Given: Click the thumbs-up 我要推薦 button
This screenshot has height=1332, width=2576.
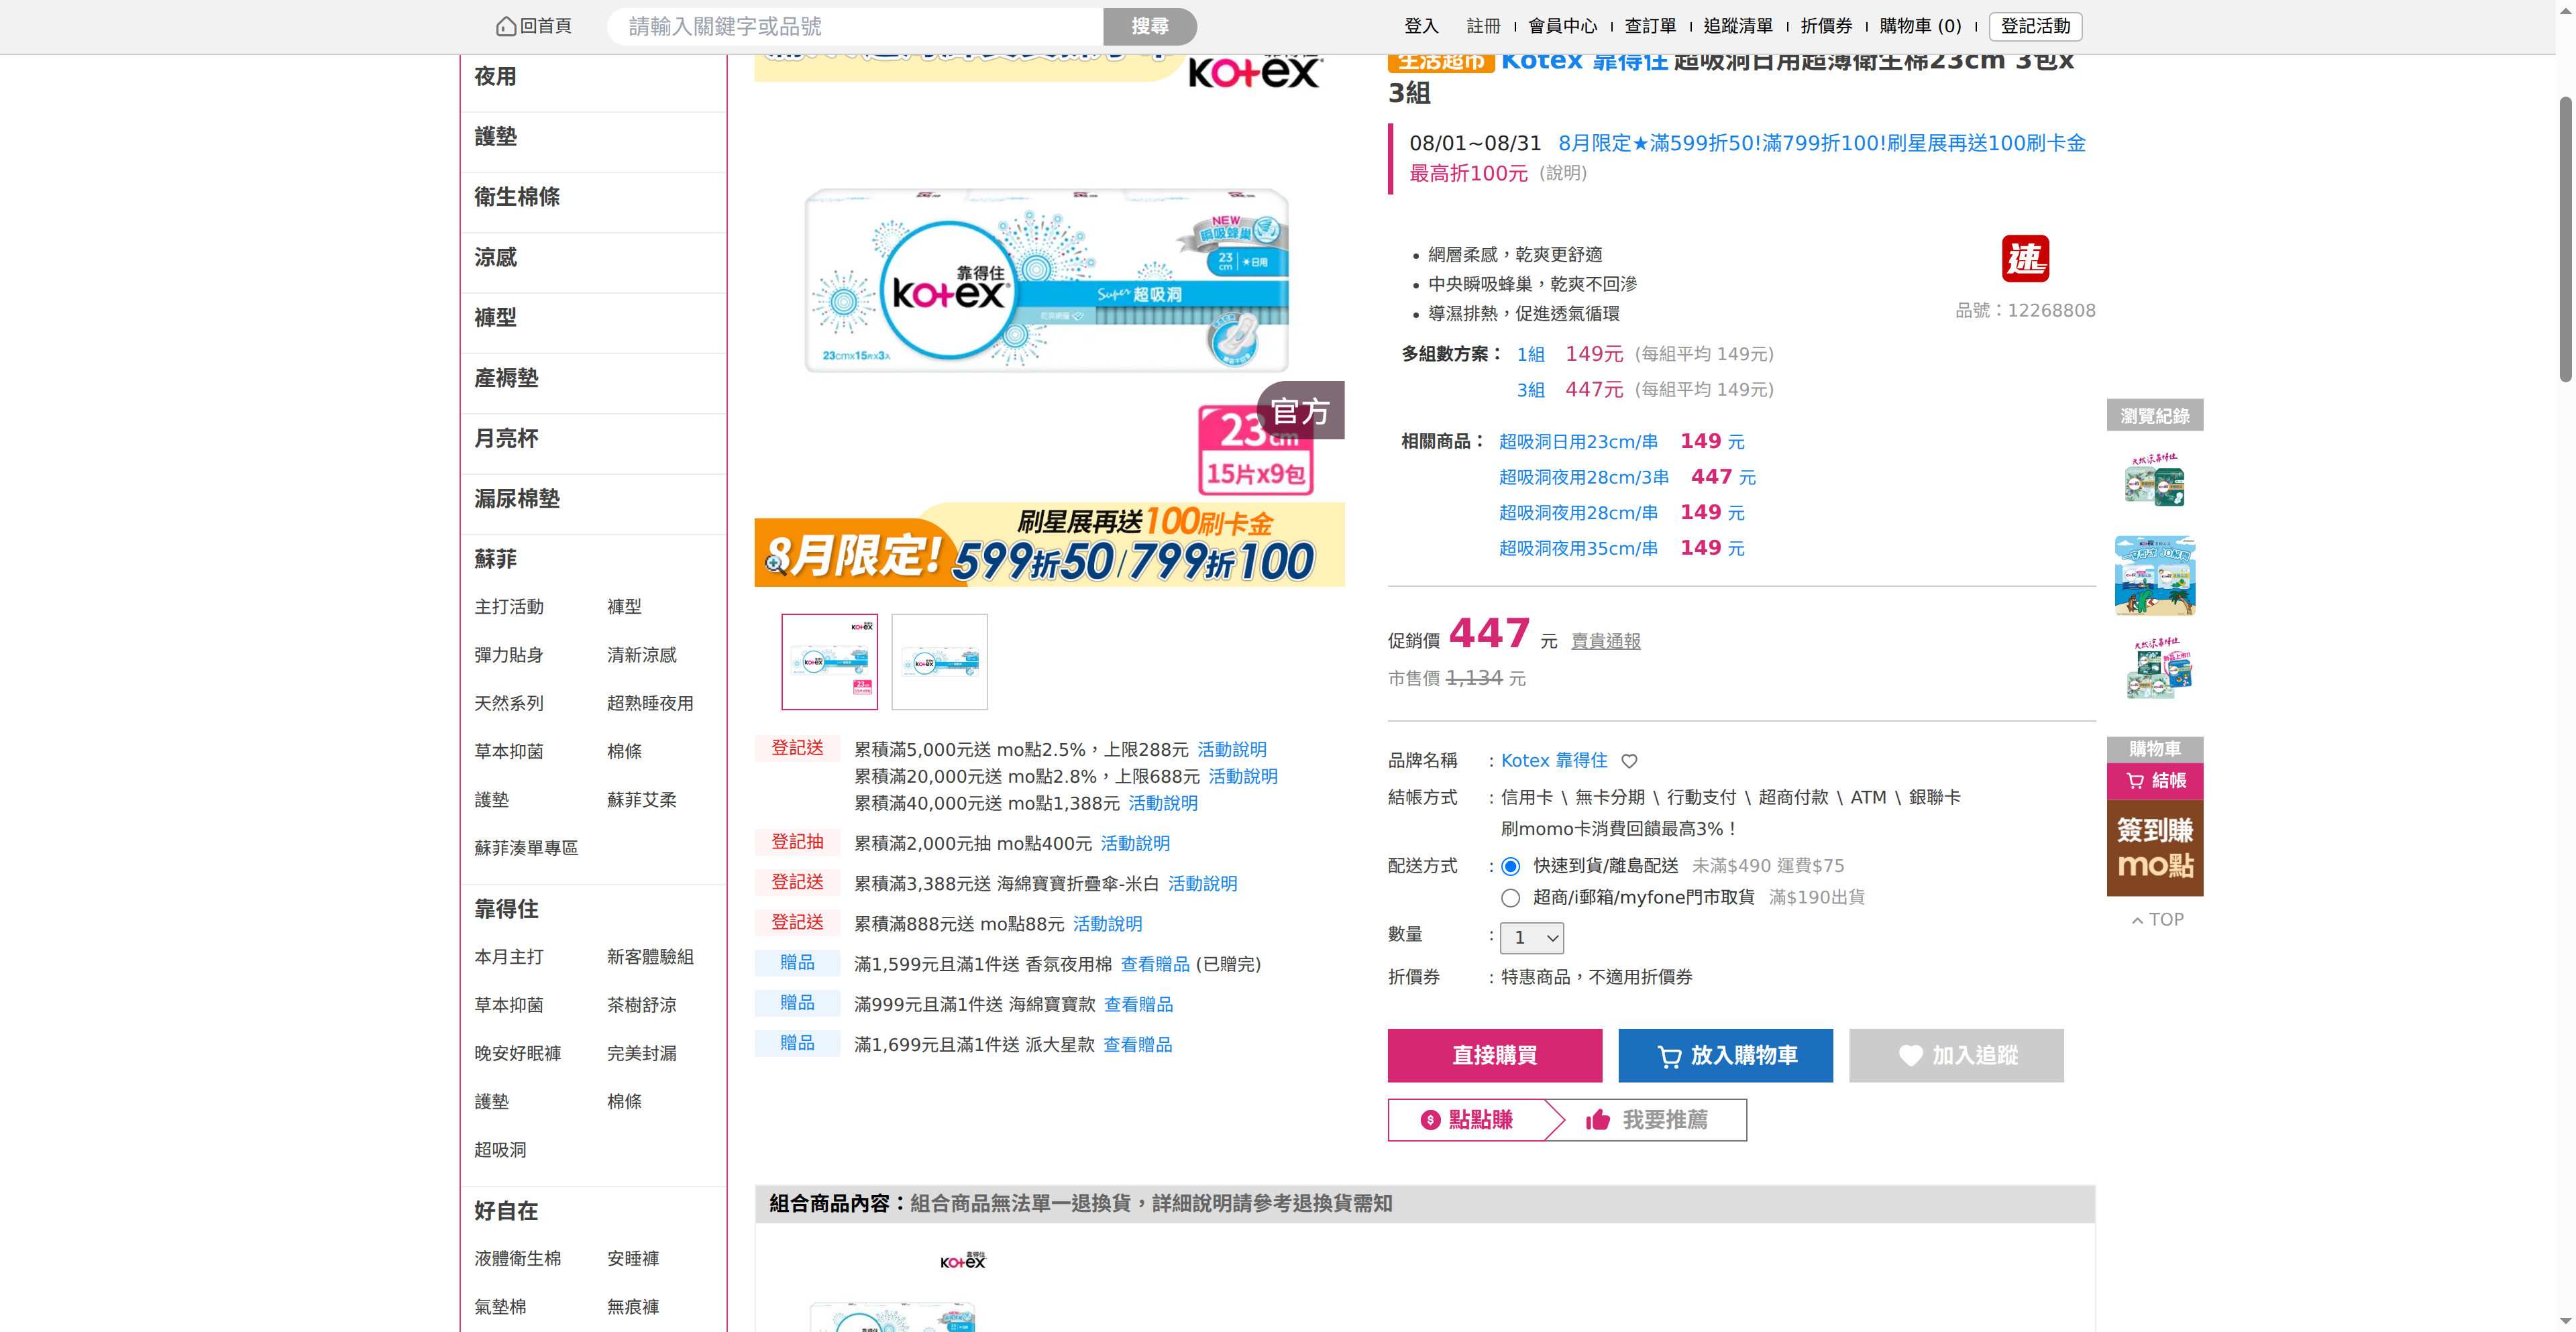Looking at the screenshot, I should pyautogui.click(x=1647, y=1120).
